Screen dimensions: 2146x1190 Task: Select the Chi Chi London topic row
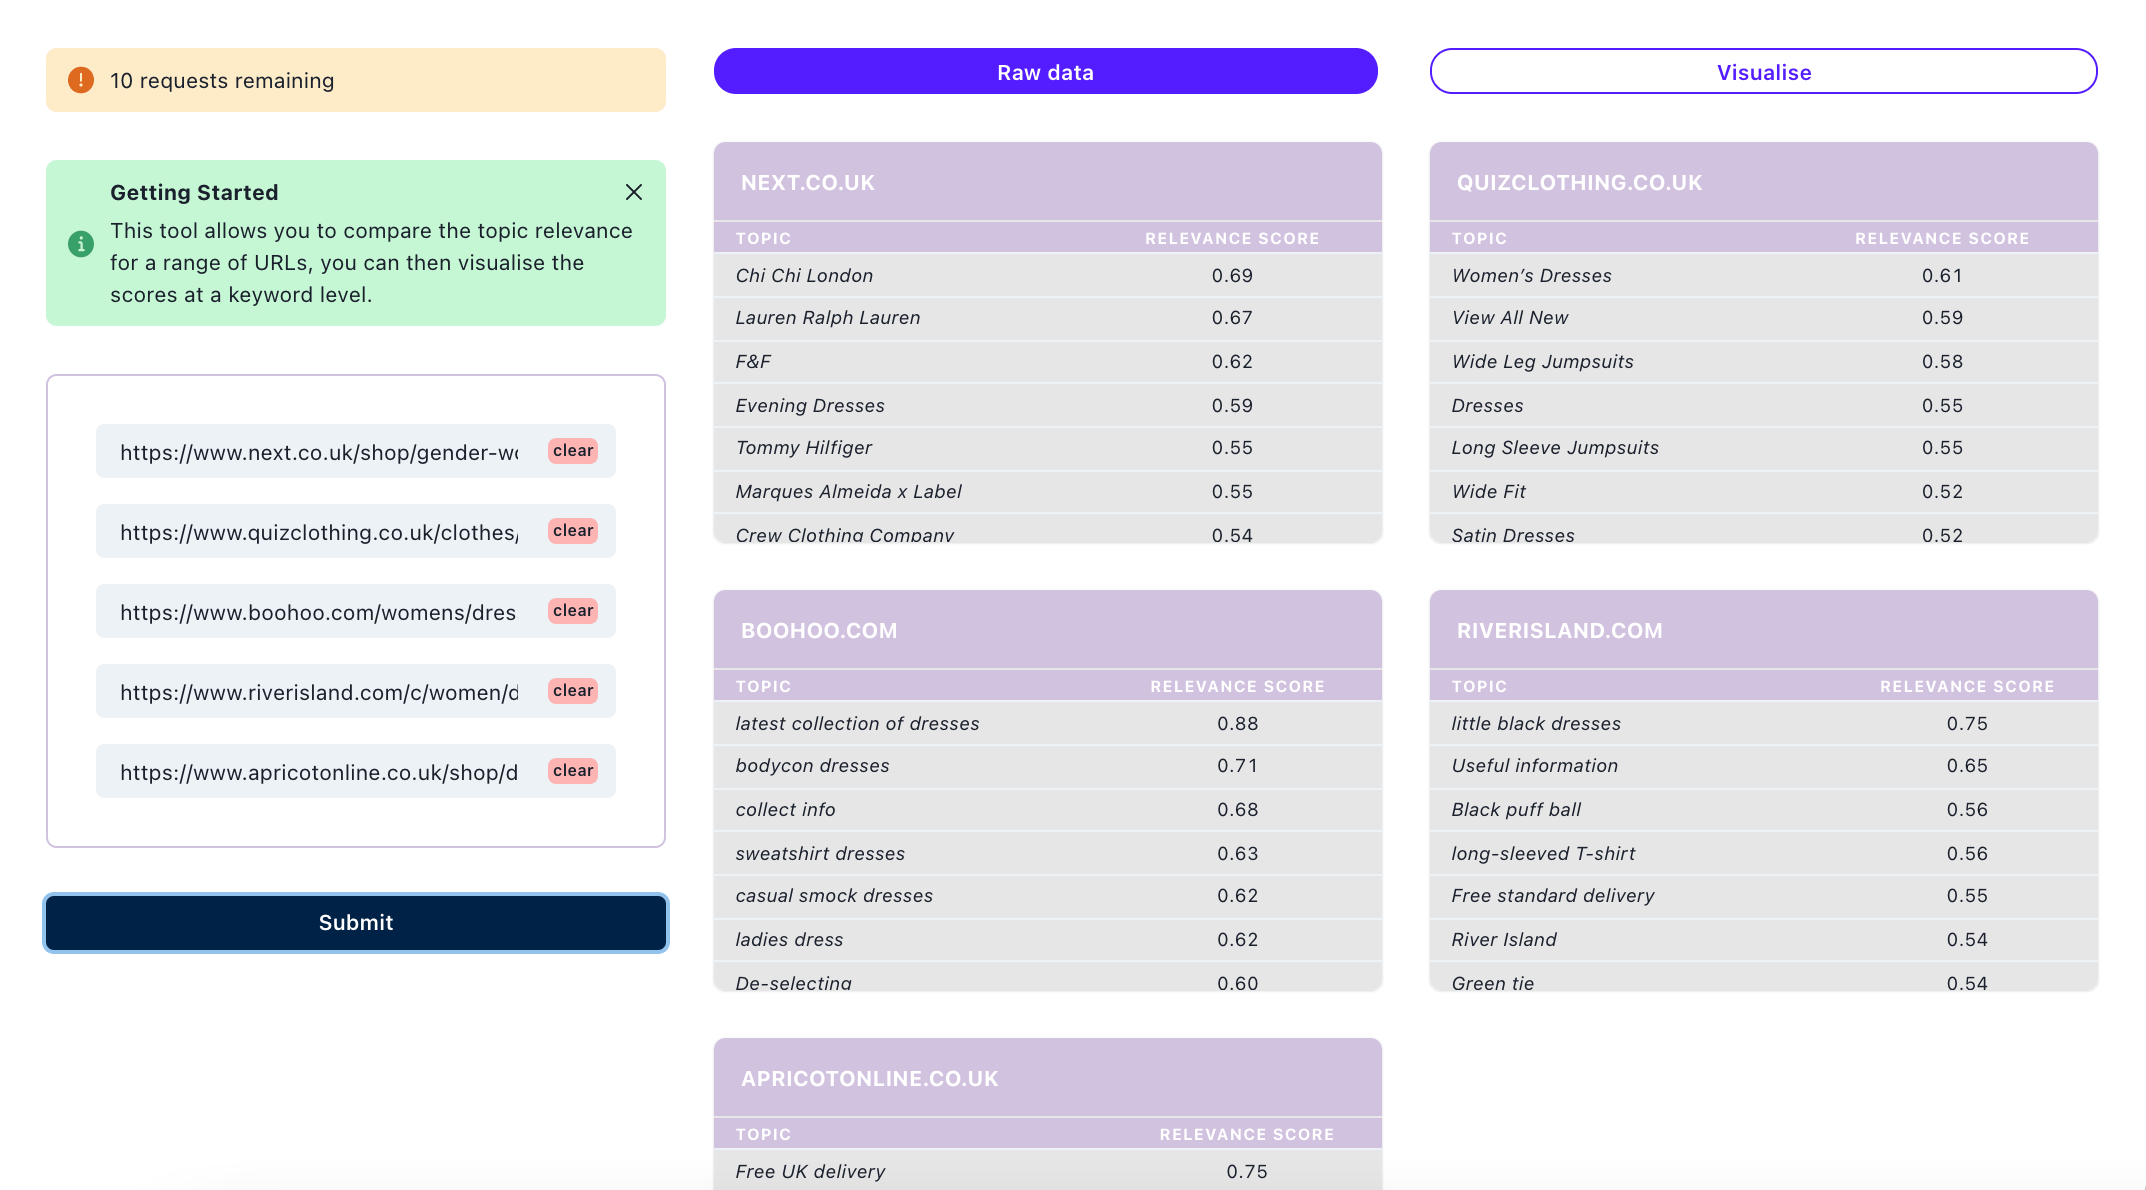[1047, 276]
